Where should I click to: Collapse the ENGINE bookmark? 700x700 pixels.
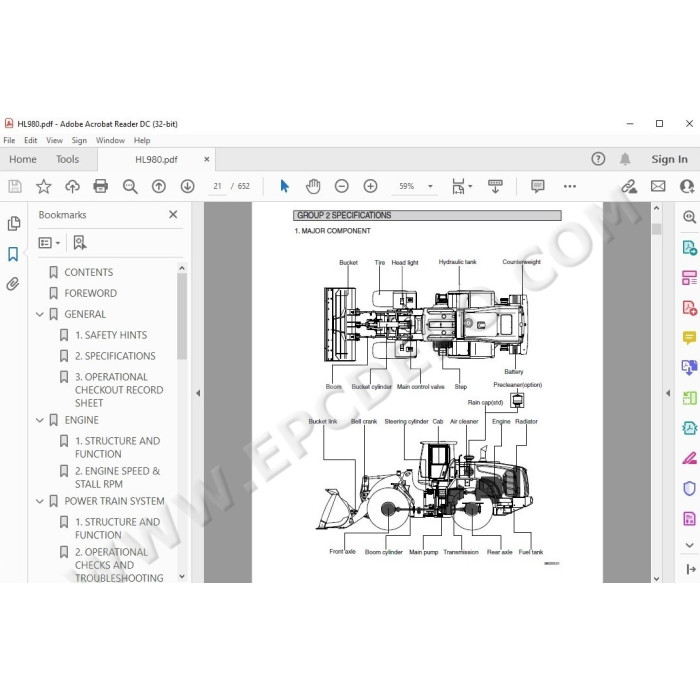point(40,420)
